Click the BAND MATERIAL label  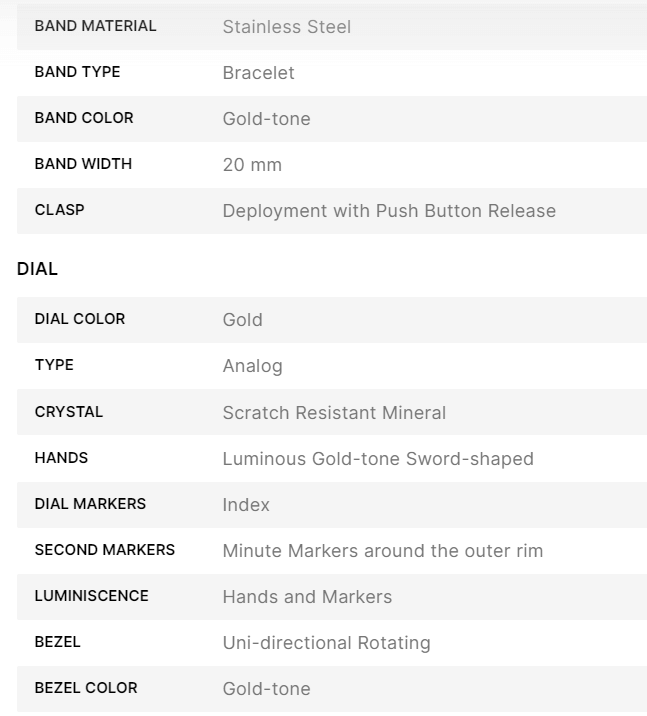(x=95, y=26)
